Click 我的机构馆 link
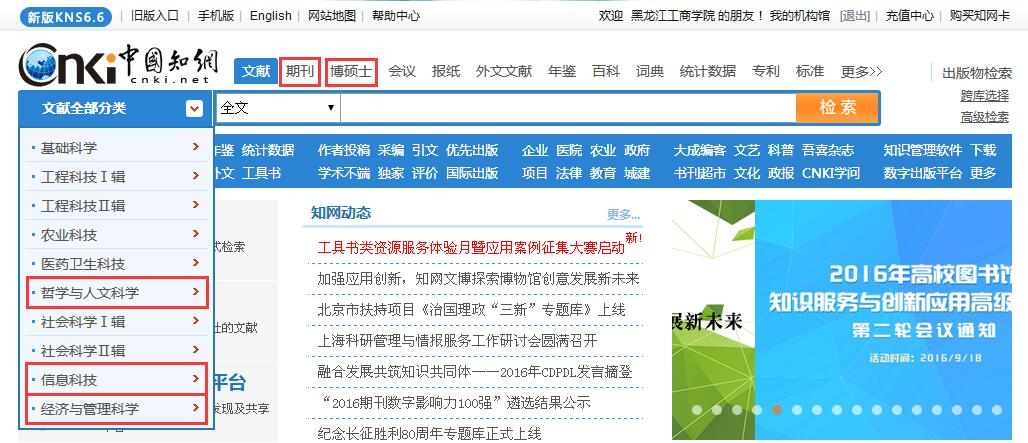Screen dimensions: 1028x443 [x=800, y=16]
